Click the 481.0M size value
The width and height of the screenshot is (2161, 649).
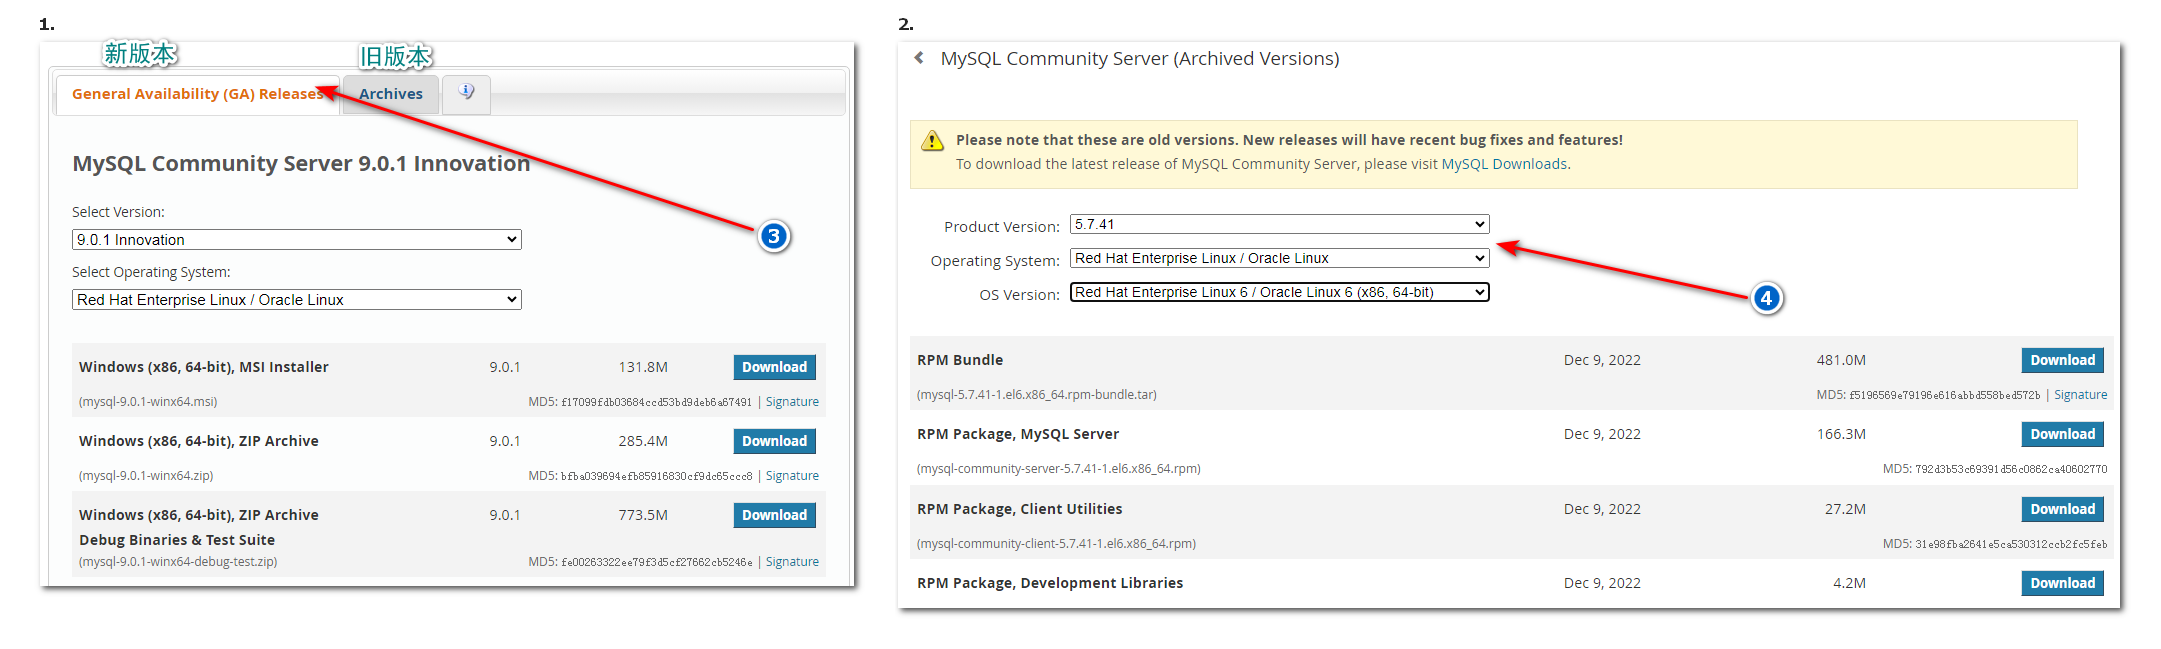click(1841, 360)
